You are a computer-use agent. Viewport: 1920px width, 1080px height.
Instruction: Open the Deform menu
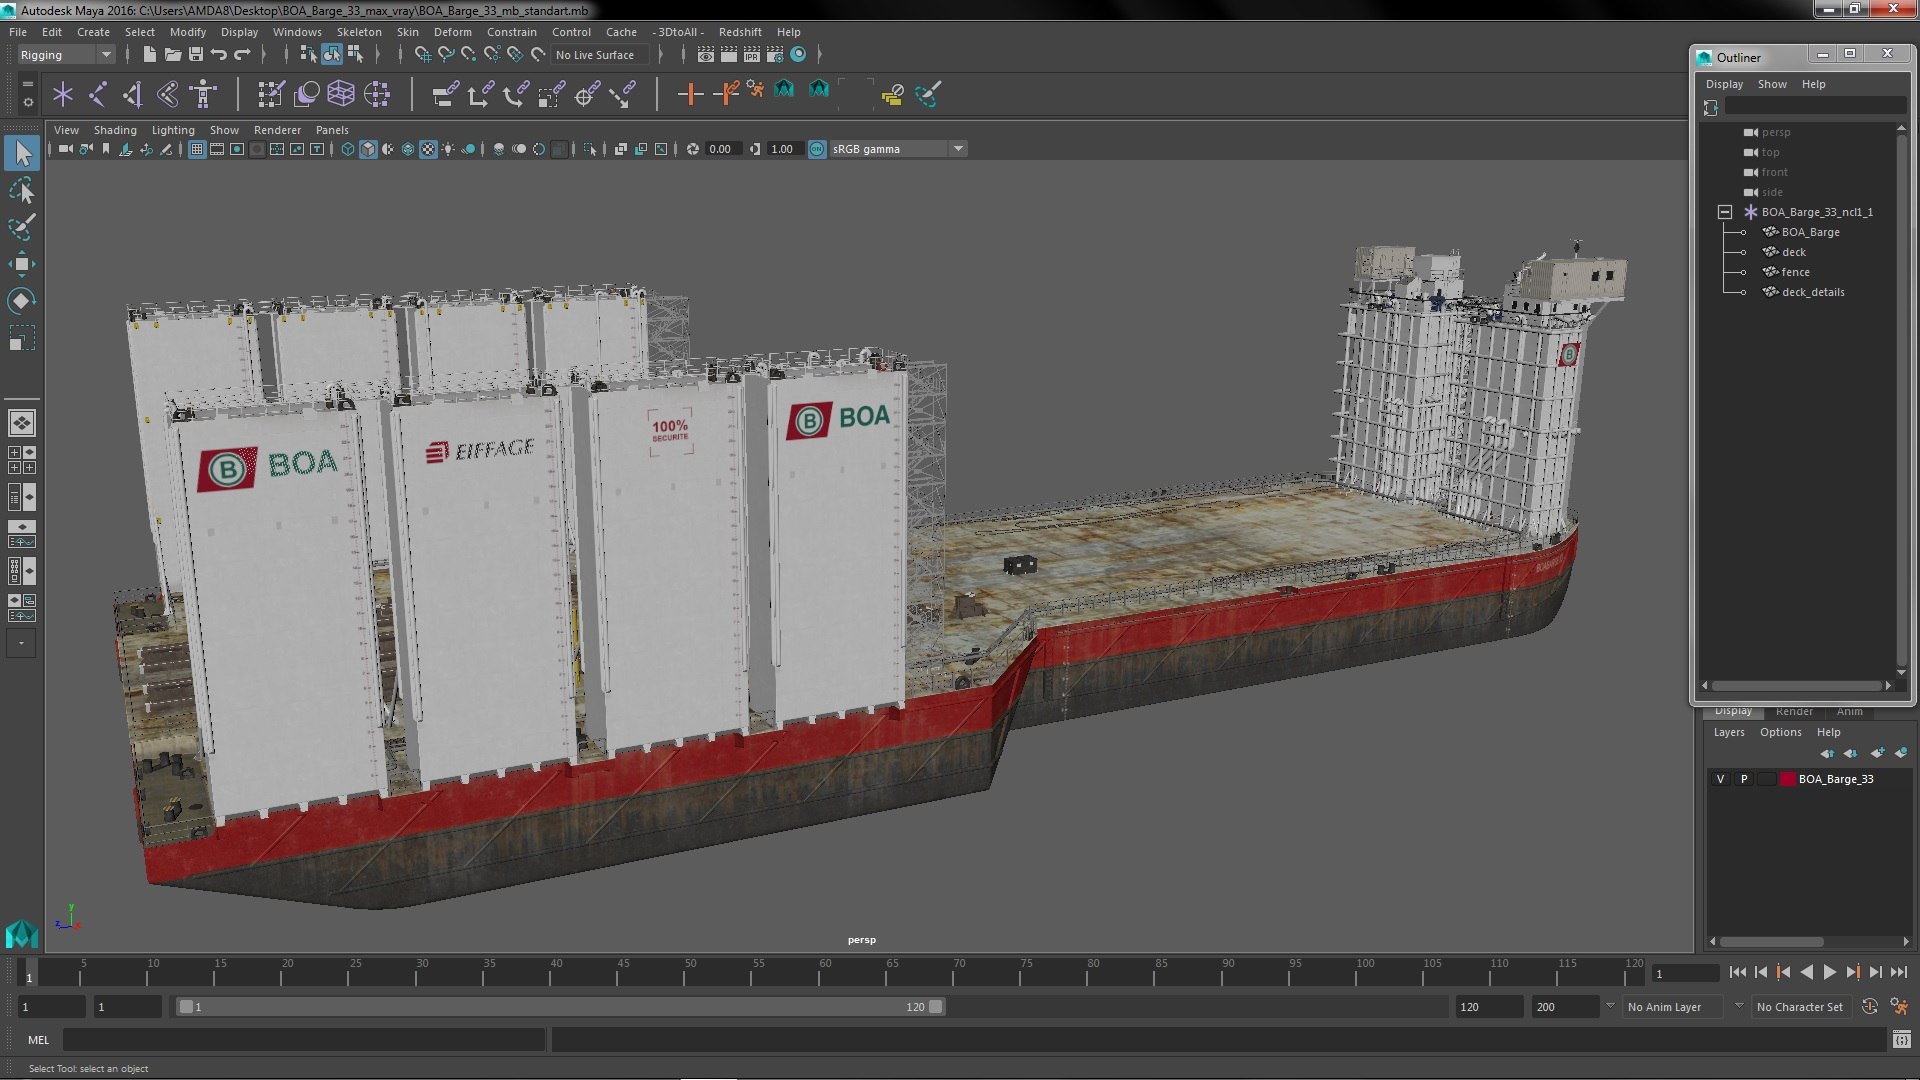(452, 32)
